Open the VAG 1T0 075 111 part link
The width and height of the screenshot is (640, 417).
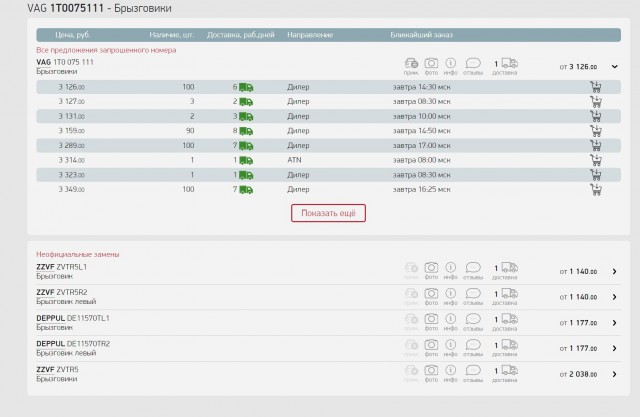(65, 62)
